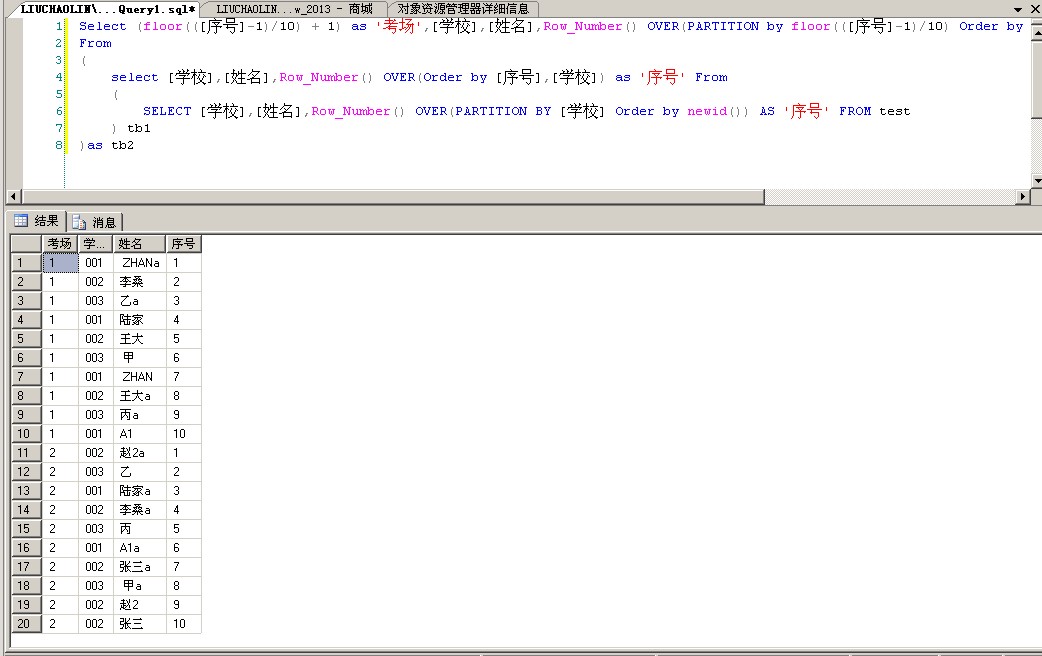Click the results grid icon on 结果 tab
Screen dimensions: 1042x656
click(x=21, y=221)
